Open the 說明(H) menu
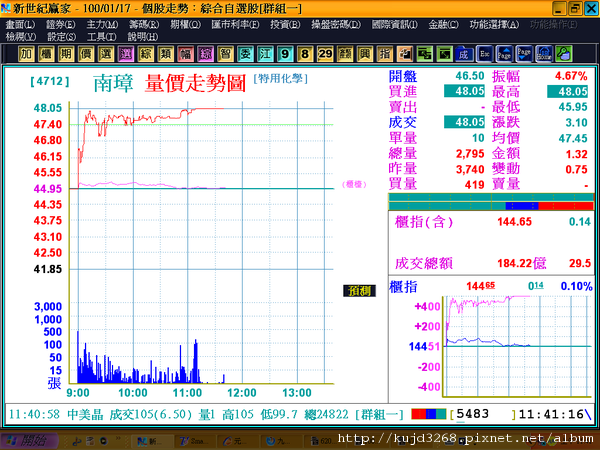 [x=143, y=37]
